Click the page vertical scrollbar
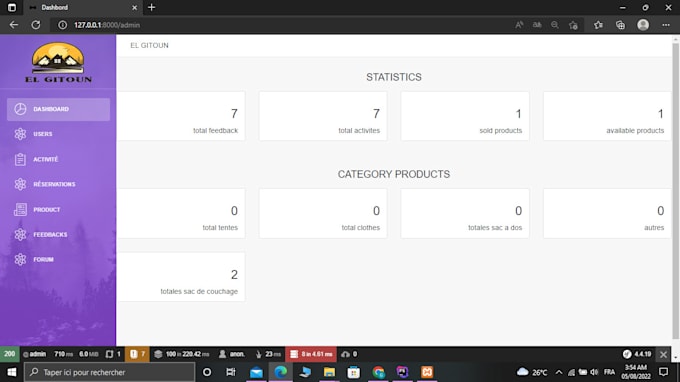680x382 pixels. coord(675,191)
